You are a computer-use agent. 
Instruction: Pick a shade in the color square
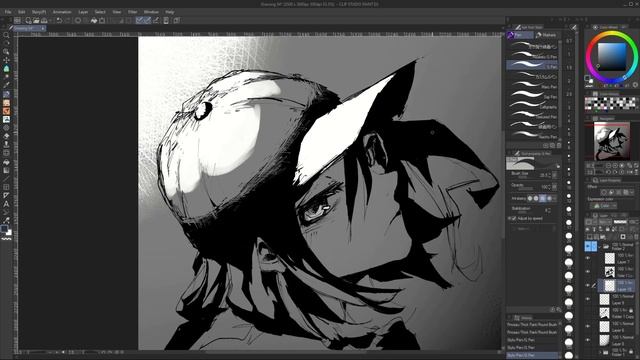click(x=611, y=57)
